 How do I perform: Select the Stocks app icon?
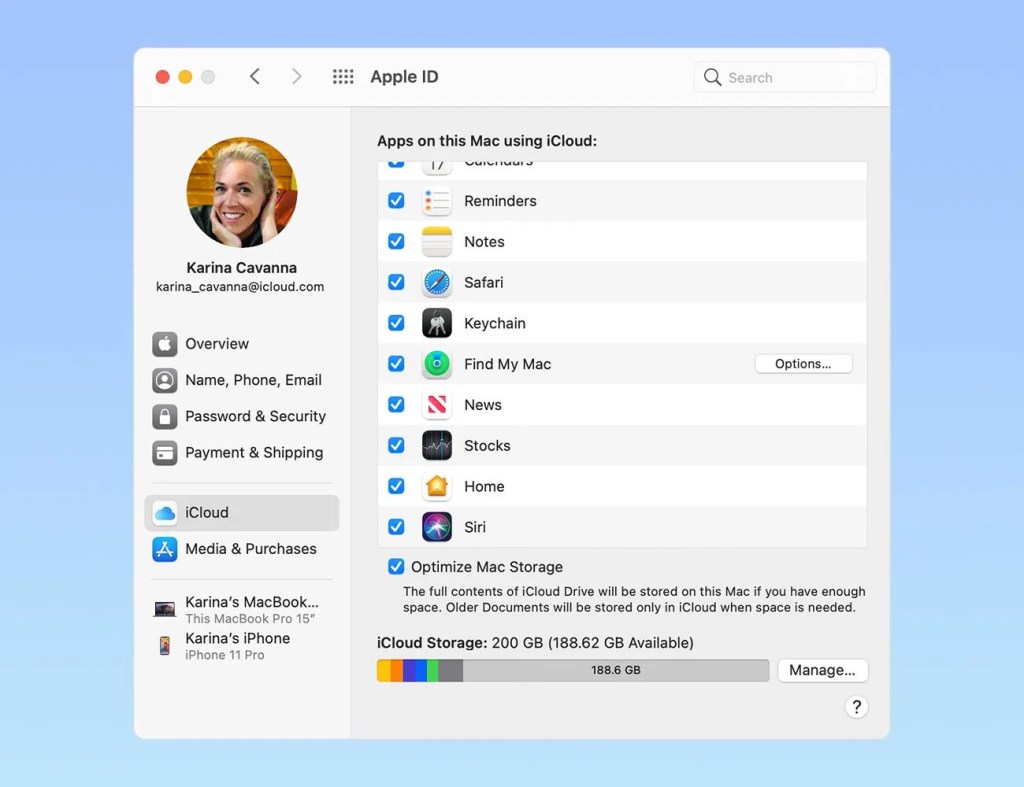point(437,445)
